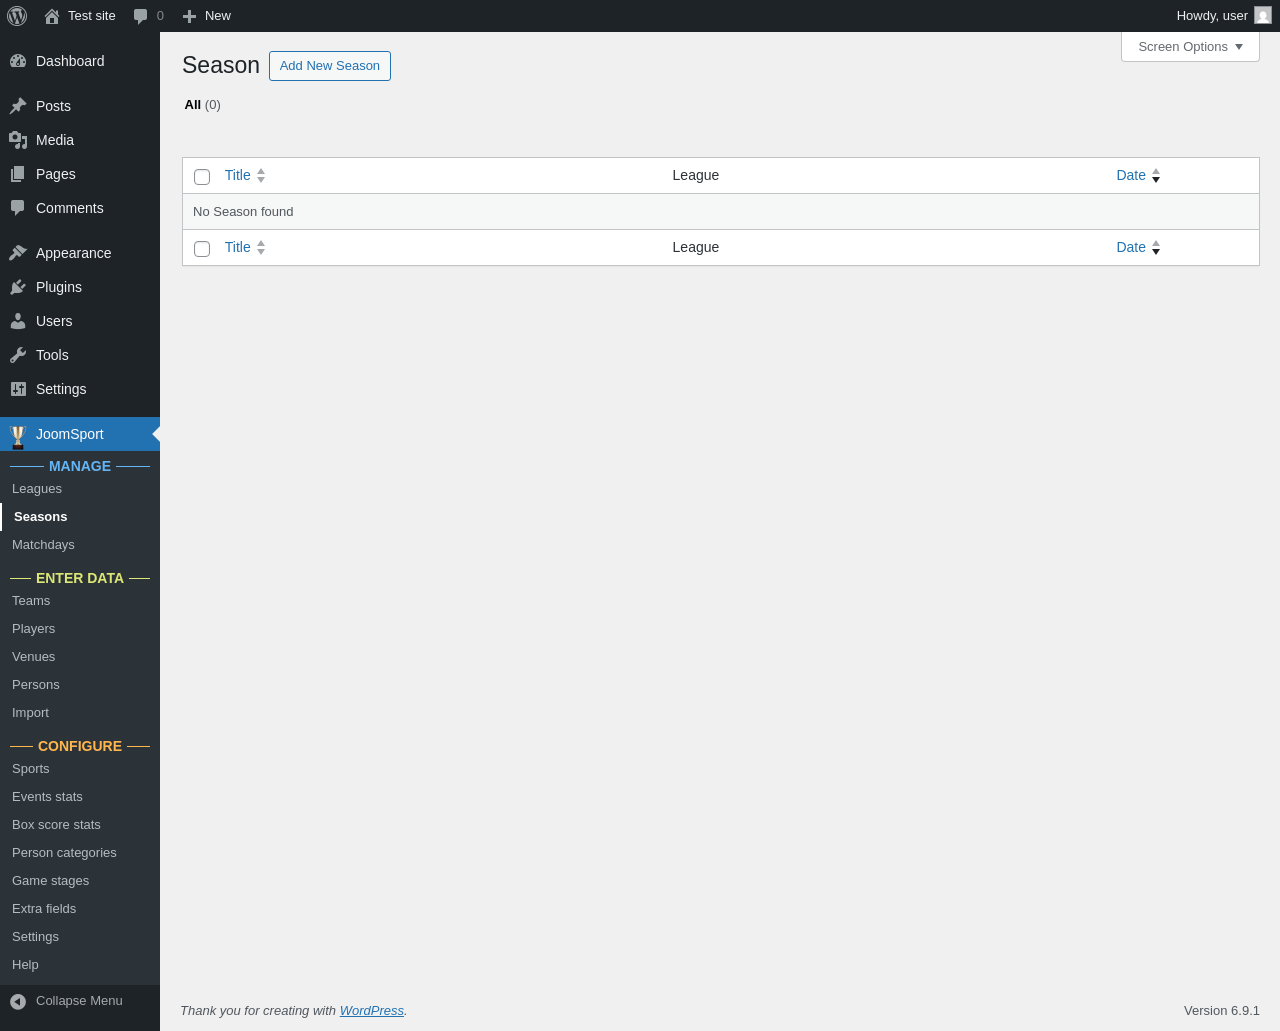Click the Date column header link

pyautogui.click(x=1131, y=175)
